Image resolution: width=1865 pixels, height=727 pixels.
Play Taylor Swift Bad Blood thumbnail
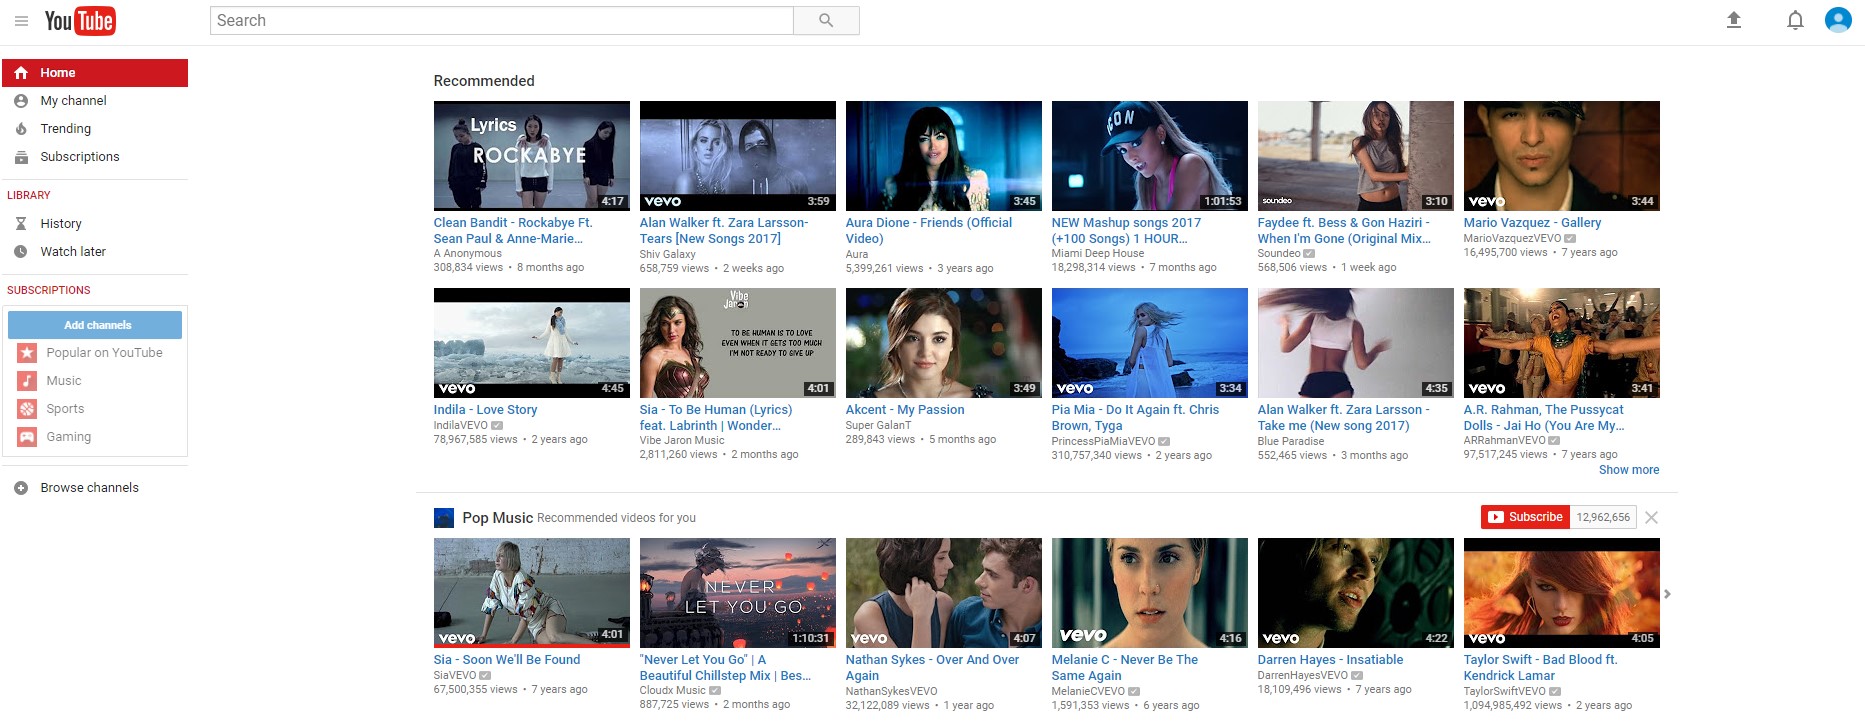click(x=1562, y=593)
